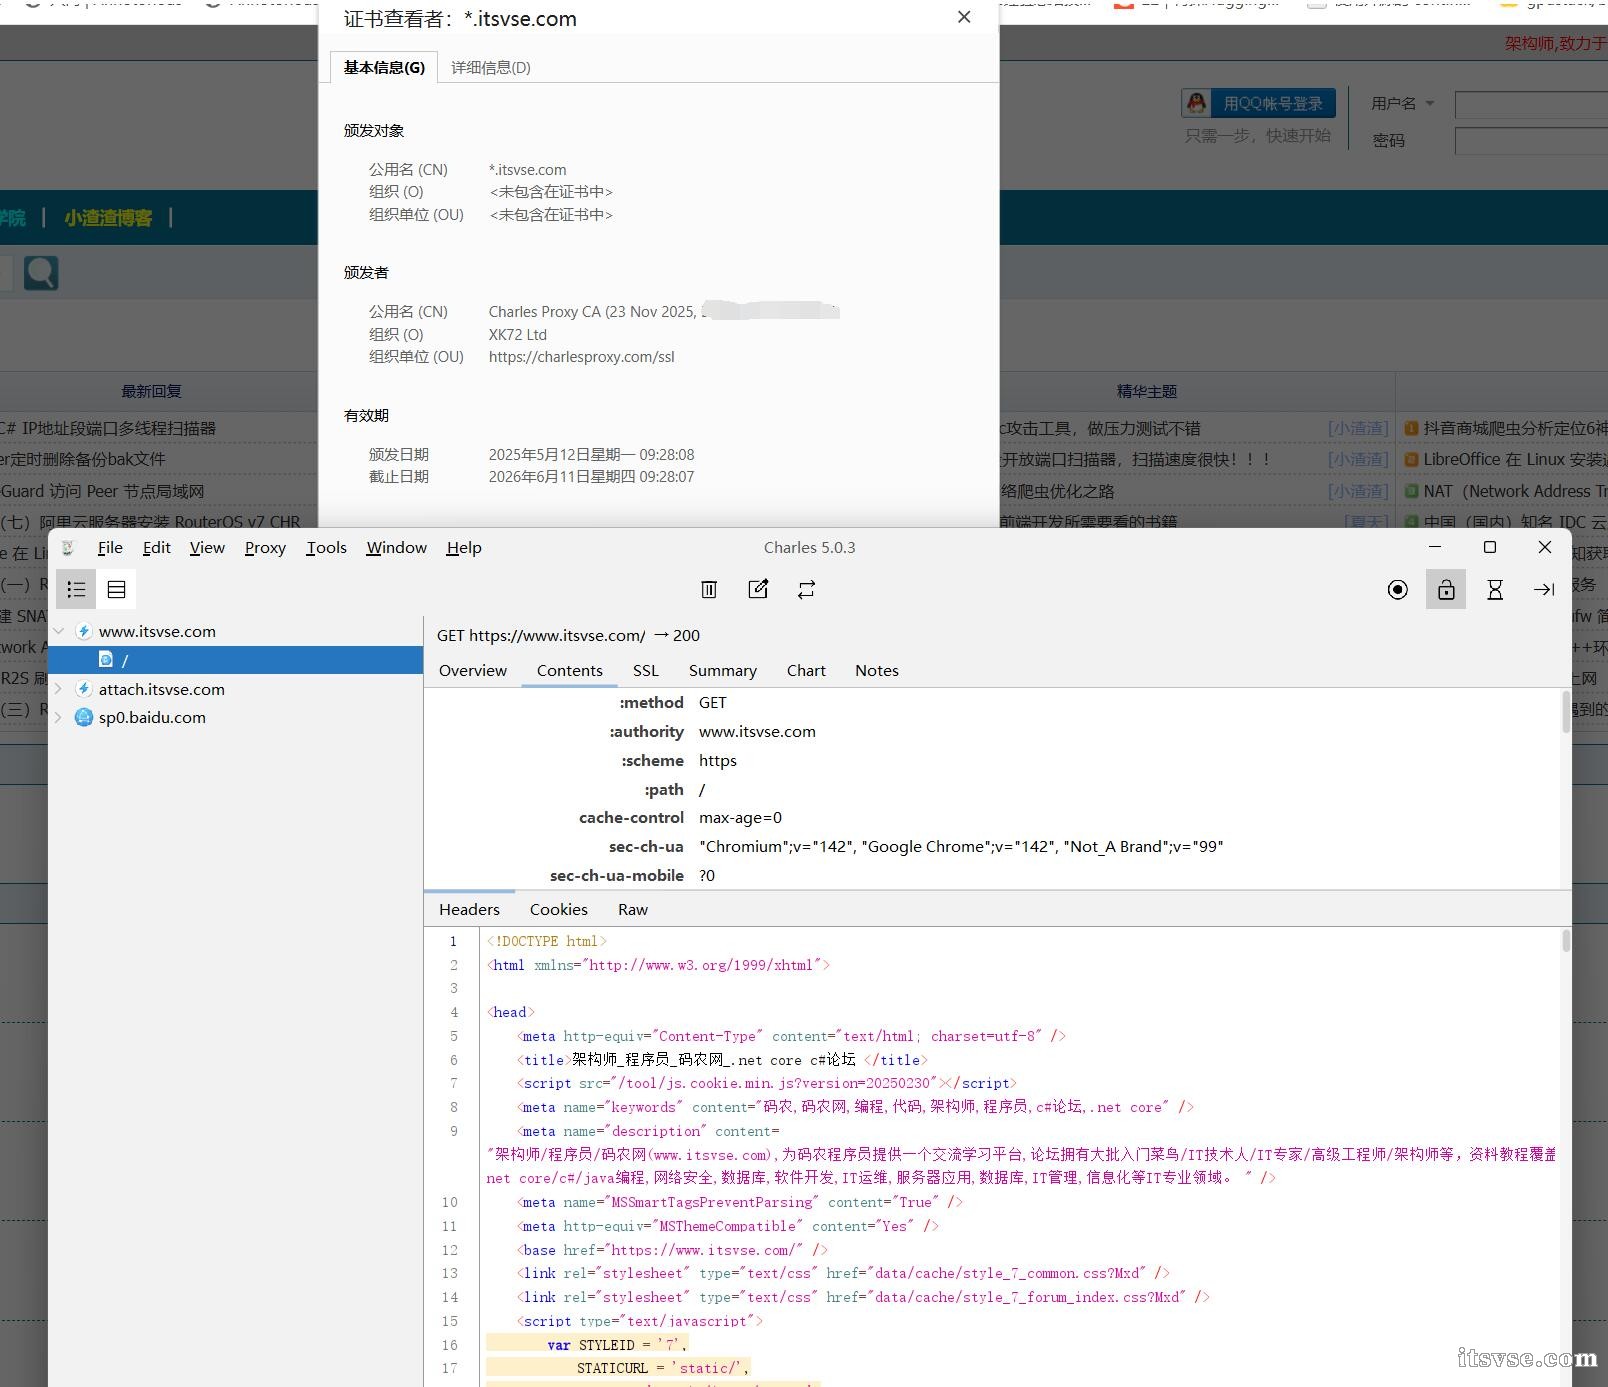The height and width of the screenshot is (1387, 1608).
Task: Expand the sp0.baidu.com host node
Action: pyautogui.click(x=59, y=718)
